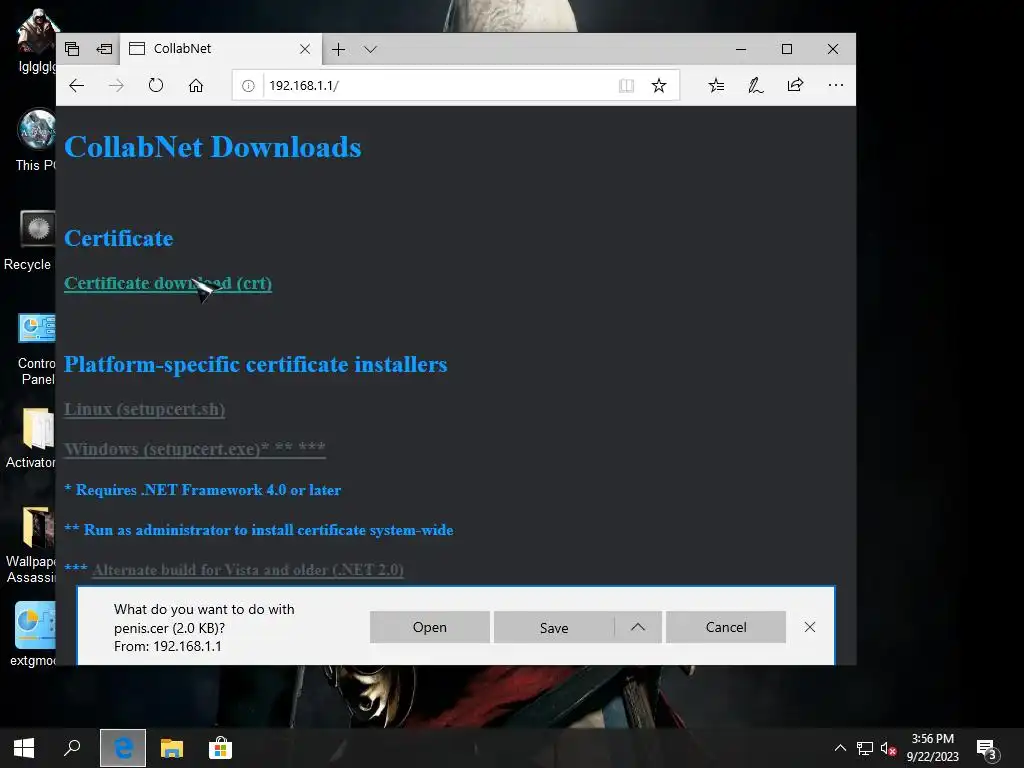Click Cancel in the download prompt
1024x768 pixels.
[x=726, y=627]
